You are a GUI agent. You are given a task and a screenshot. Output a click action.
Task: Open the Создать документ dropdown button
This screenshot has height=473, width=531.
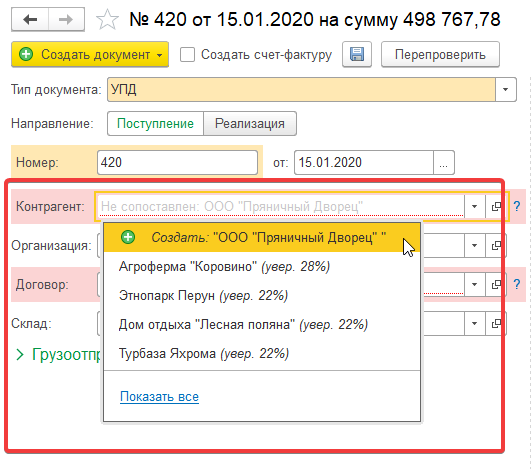click(x=90, y=54)
